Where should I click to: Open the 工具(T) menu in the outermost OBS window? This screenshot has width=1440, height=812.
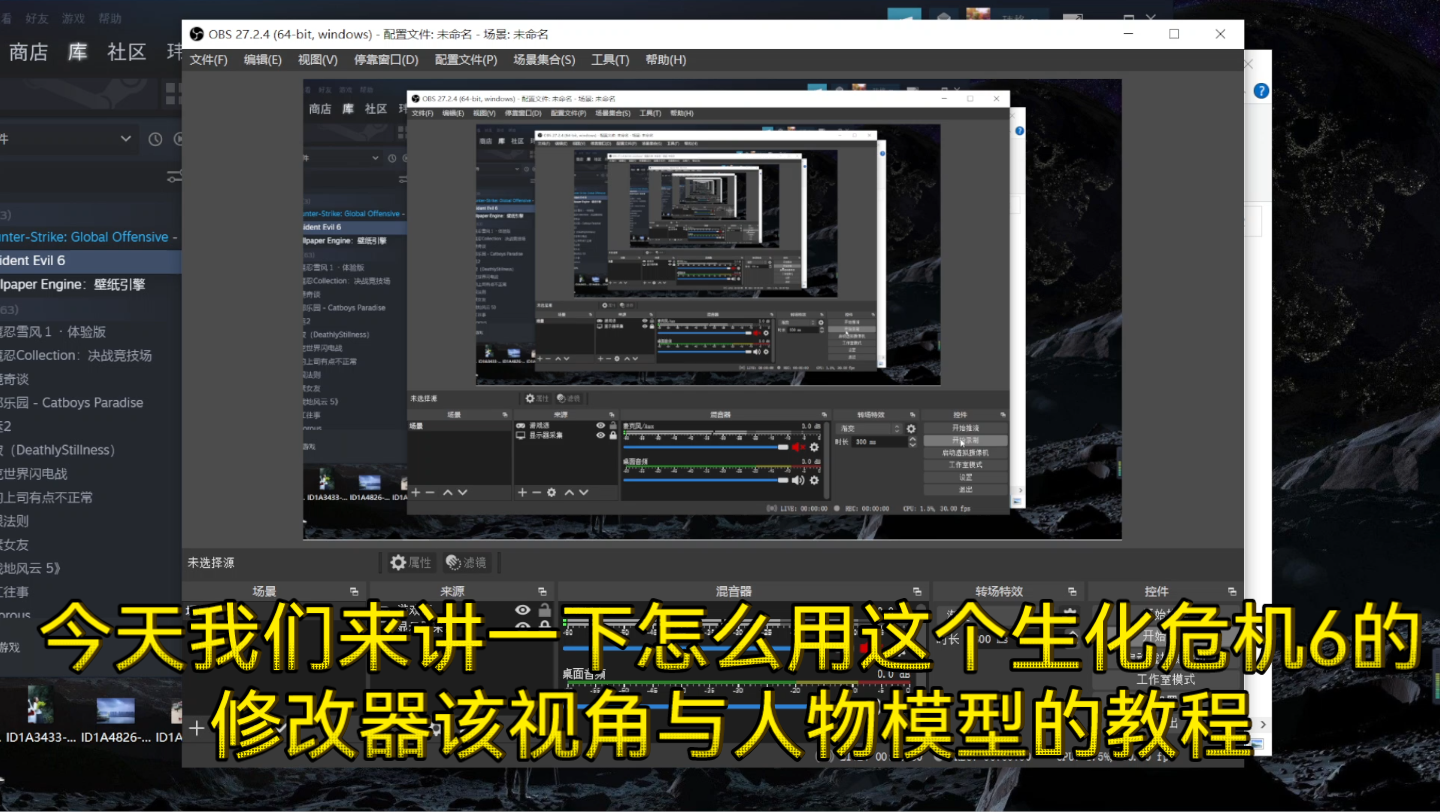[610, 60]
